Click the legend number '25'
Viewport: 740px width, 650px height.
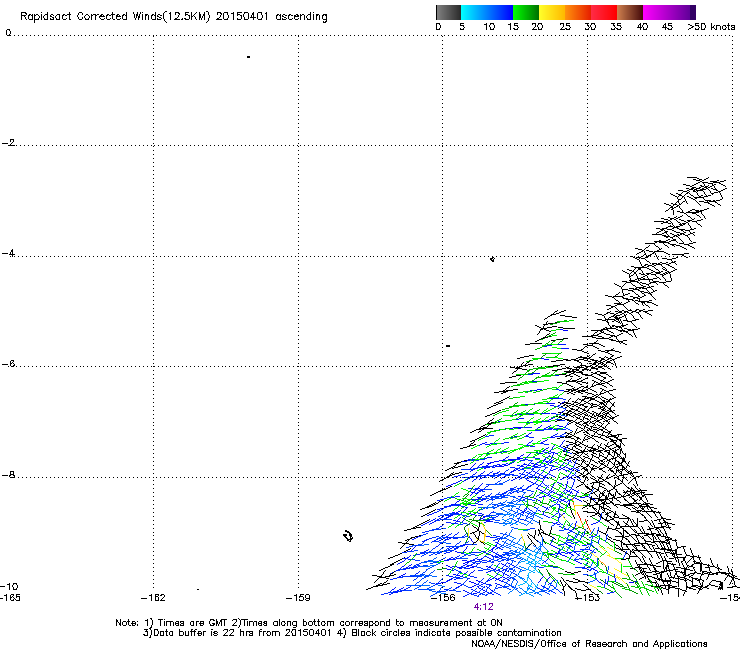pyautogui.click(x=565, y=27)
